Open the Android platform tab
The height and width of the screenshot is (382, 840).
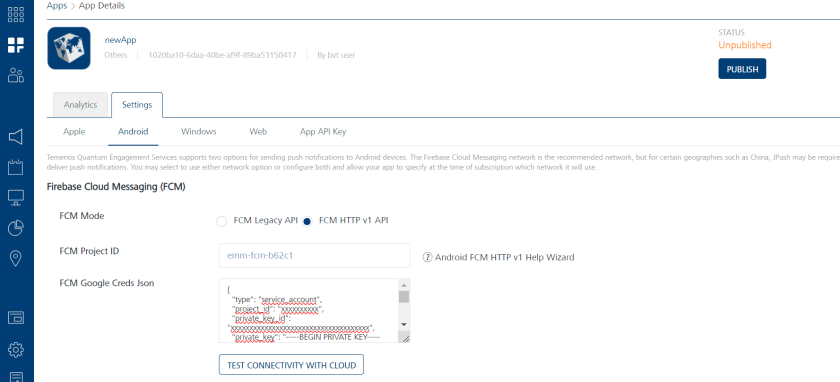133,131
